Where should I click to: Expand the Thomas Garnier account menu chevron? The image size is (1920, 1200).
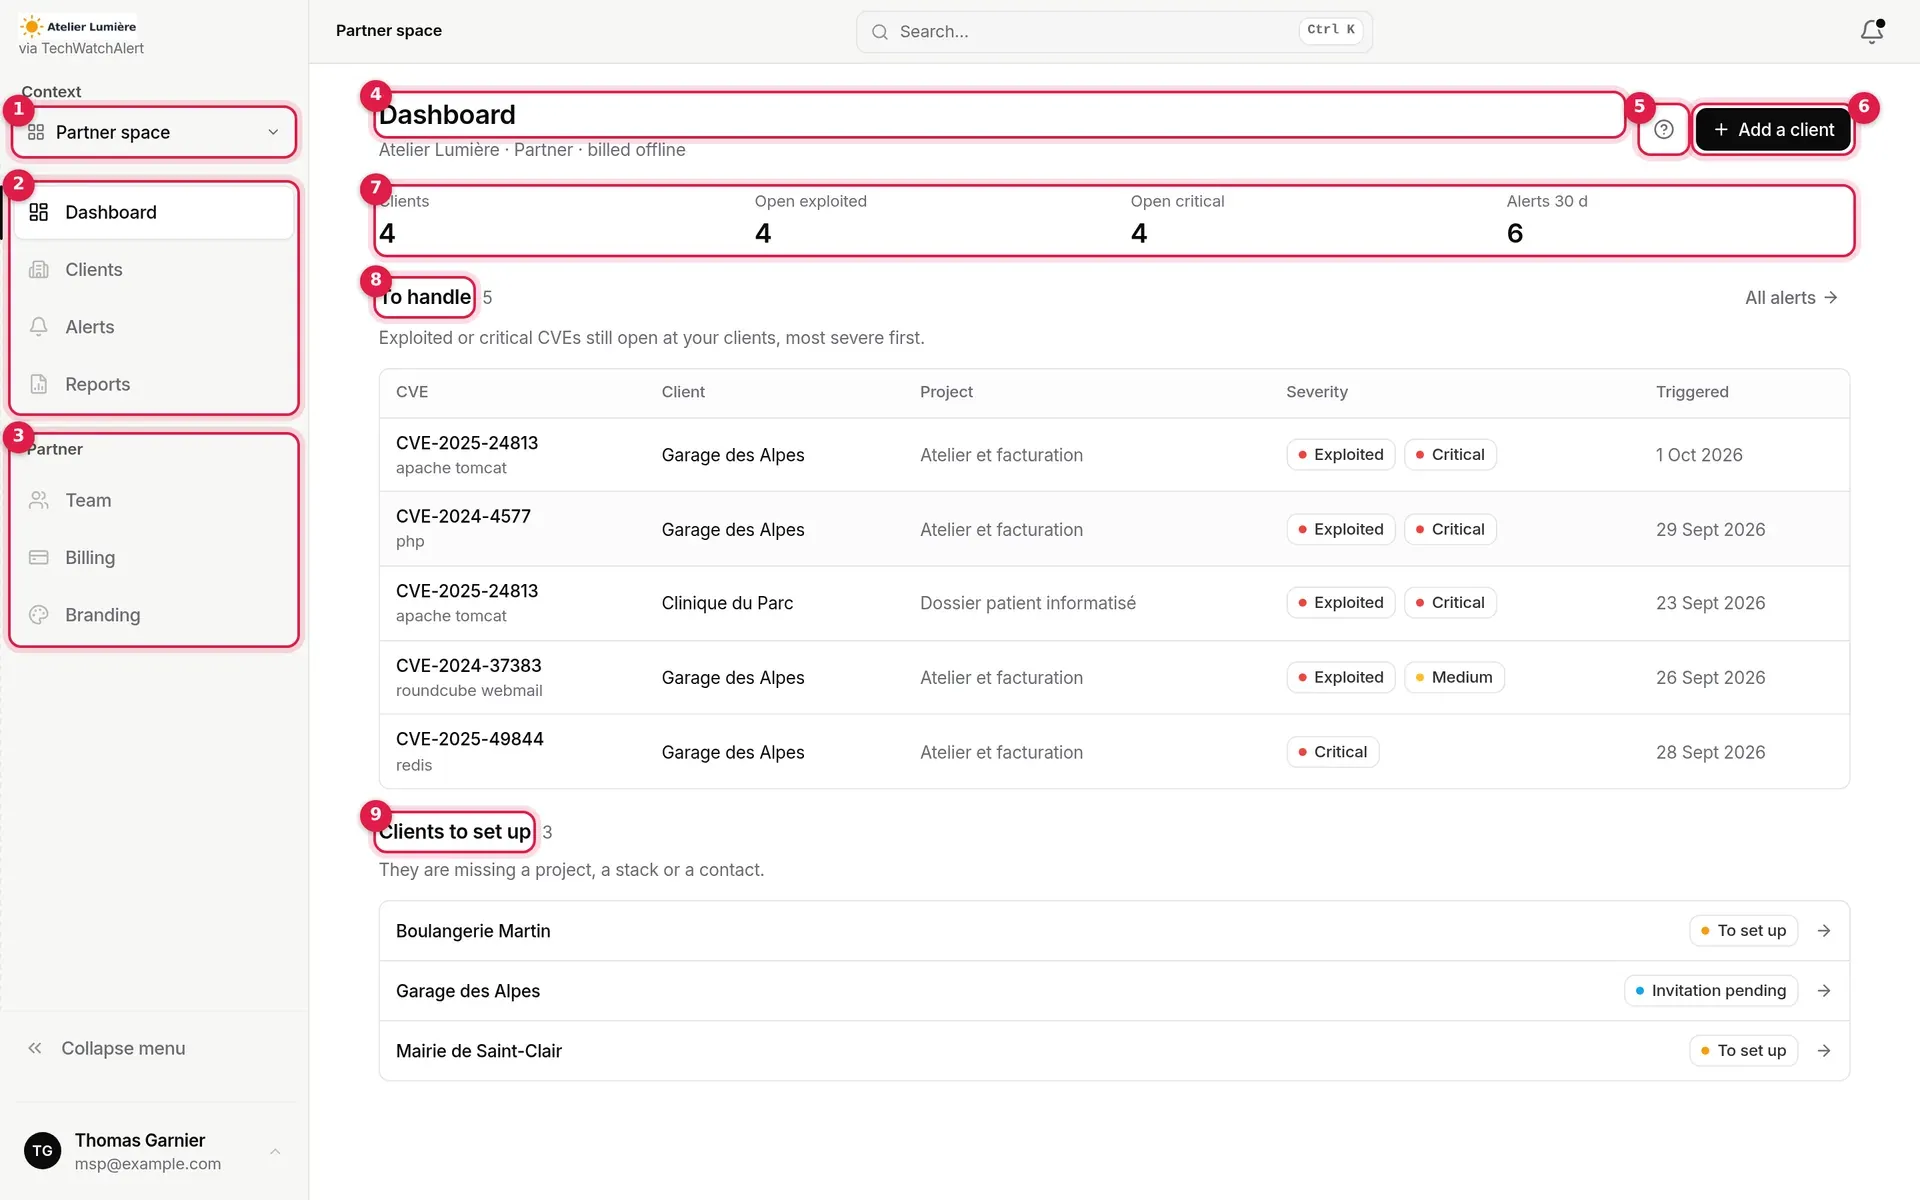pos(275,1151)
